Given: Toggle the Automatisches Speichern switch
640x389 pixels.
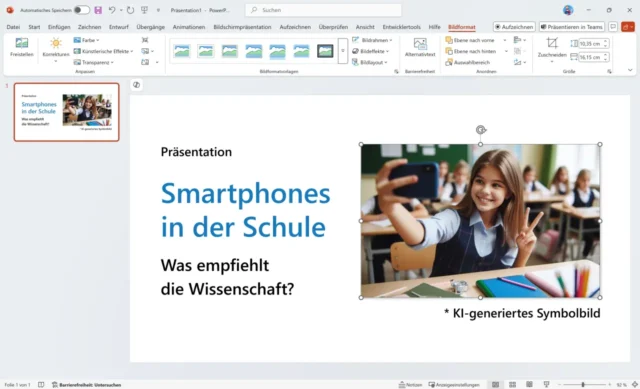Looking at the screenshot, I should tap(82, 10).
